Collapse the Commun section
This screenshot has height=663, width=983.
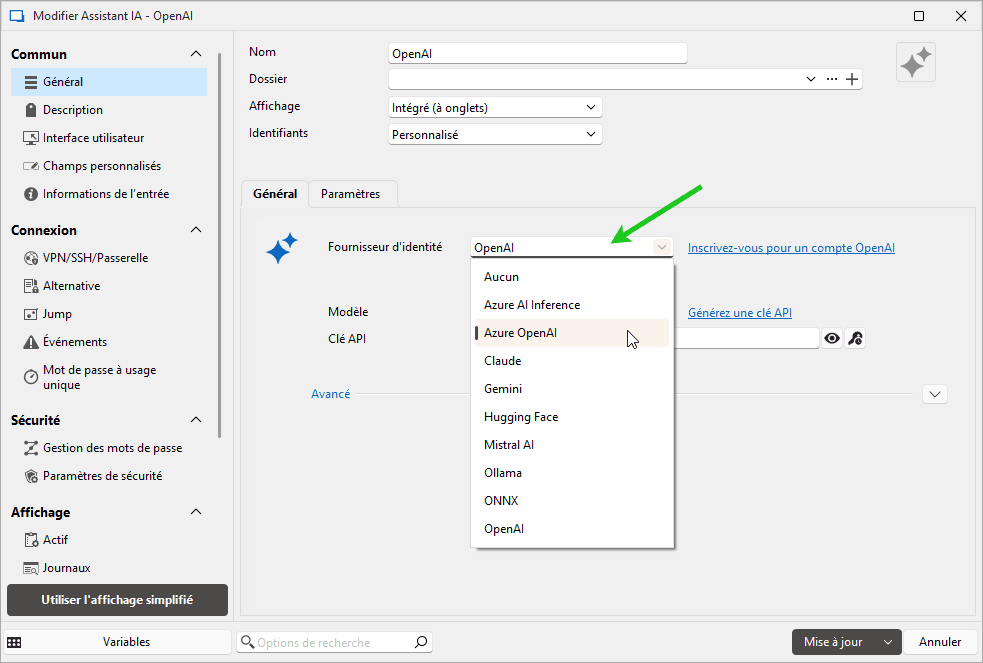(x=196, y=54)
